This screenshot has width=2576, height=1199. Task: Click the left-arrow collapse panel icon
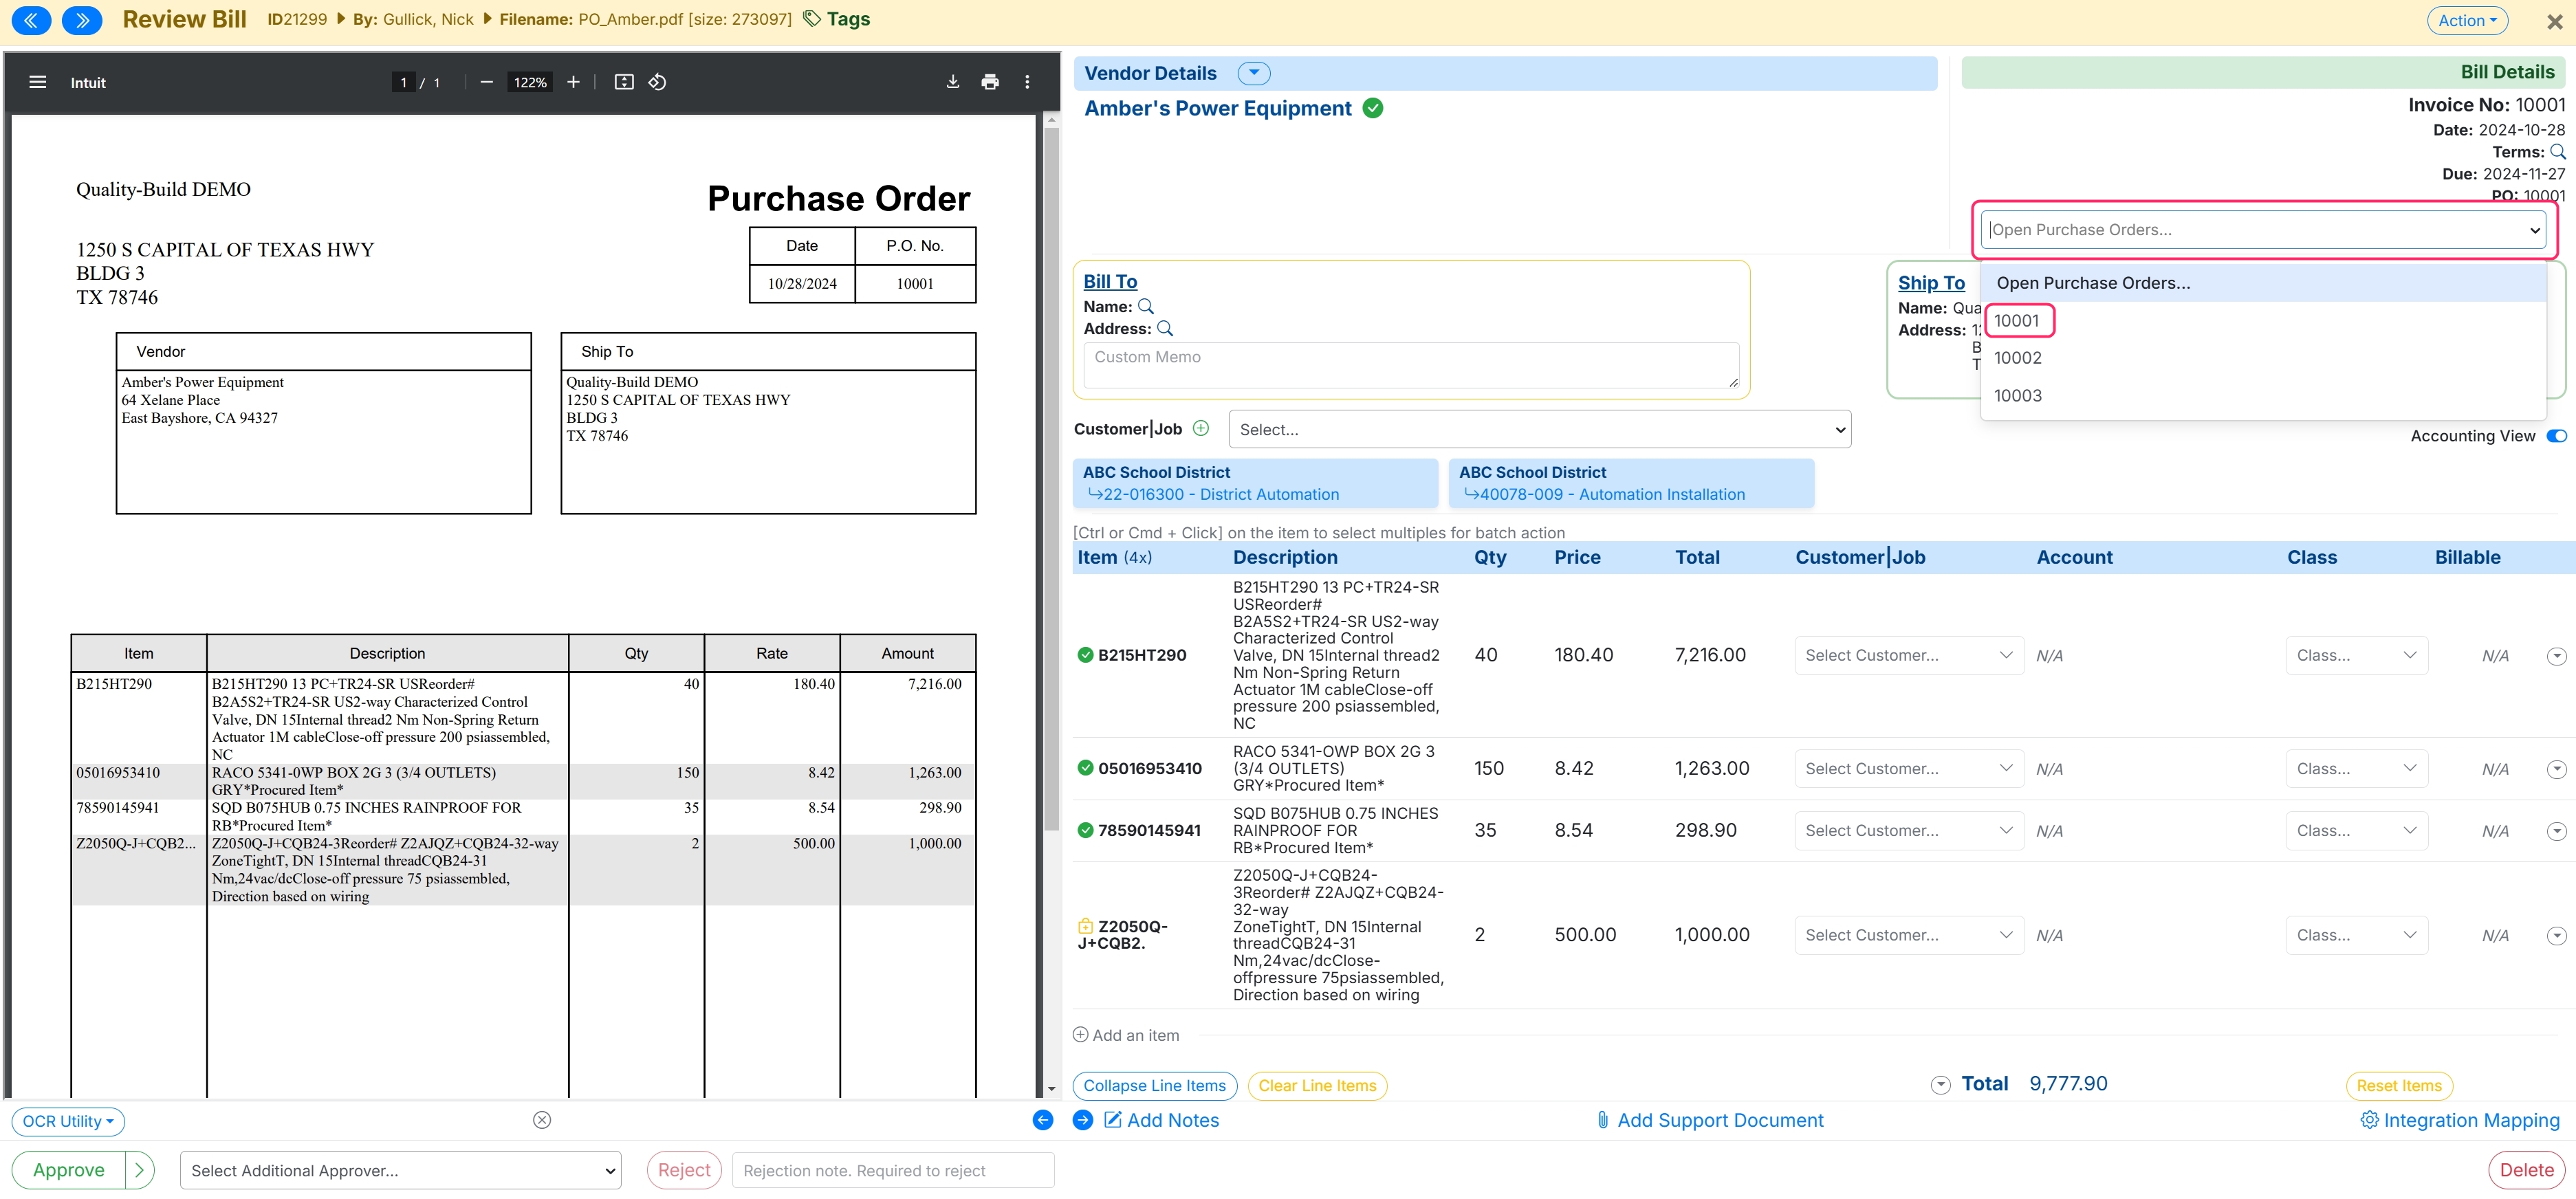pos(1043,1120)
